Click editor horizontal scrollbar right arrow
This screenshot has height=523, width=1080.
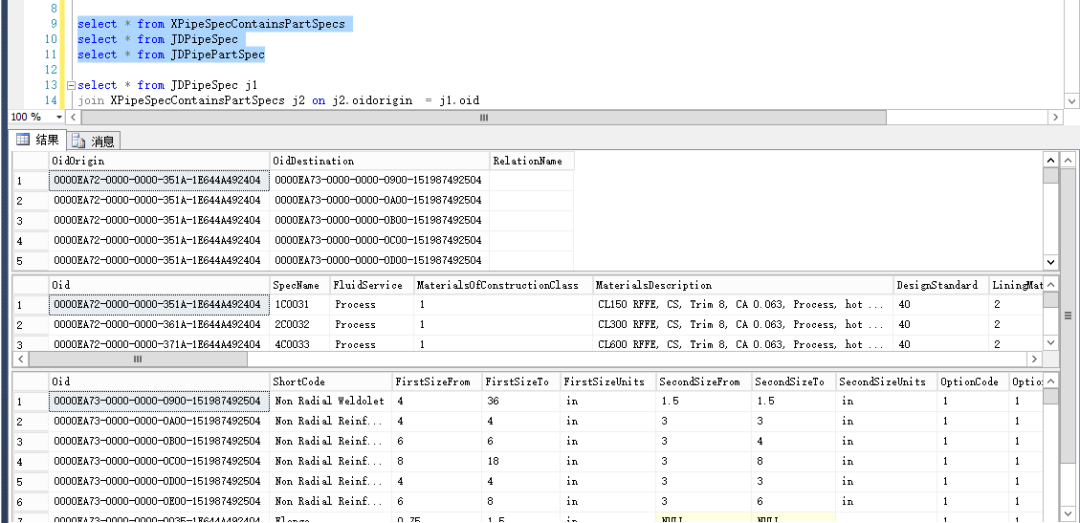[x=1056, y=117]
